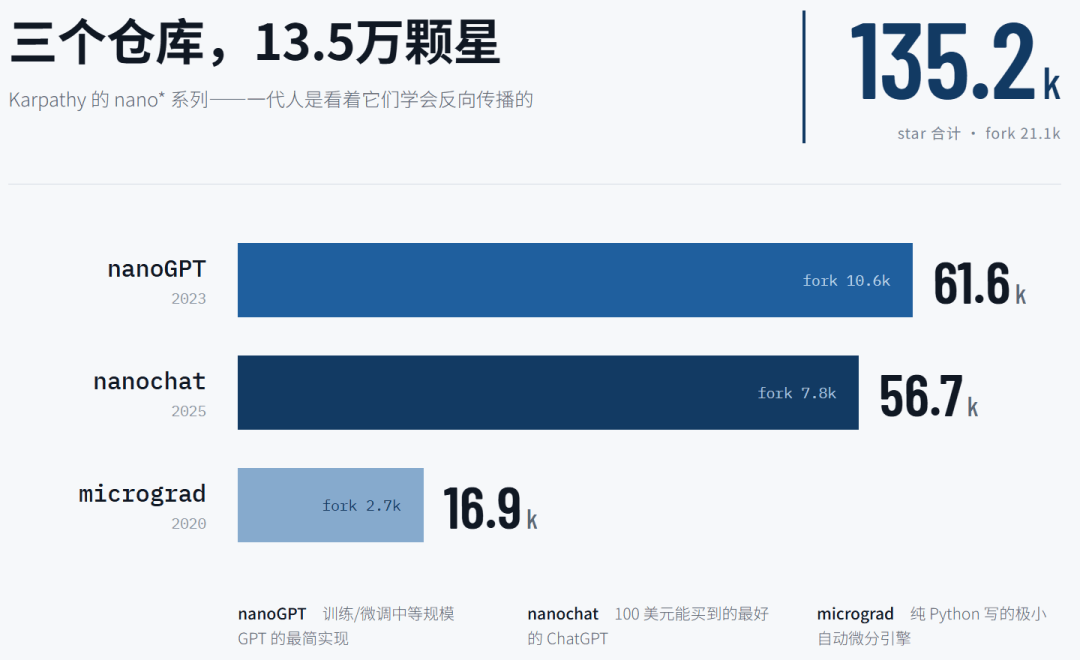Click the year 2023 under nanoGPT
This screenshot has height=660, width=1080.
click(x=189, y=299)
